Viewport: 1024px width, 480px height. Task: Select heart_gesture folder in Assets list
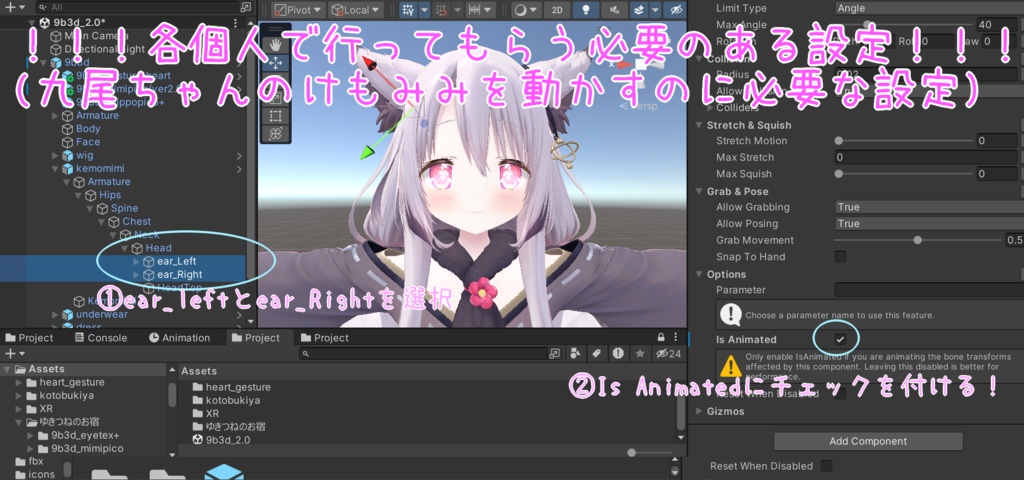pyautogui.click(x=231, y=387)
